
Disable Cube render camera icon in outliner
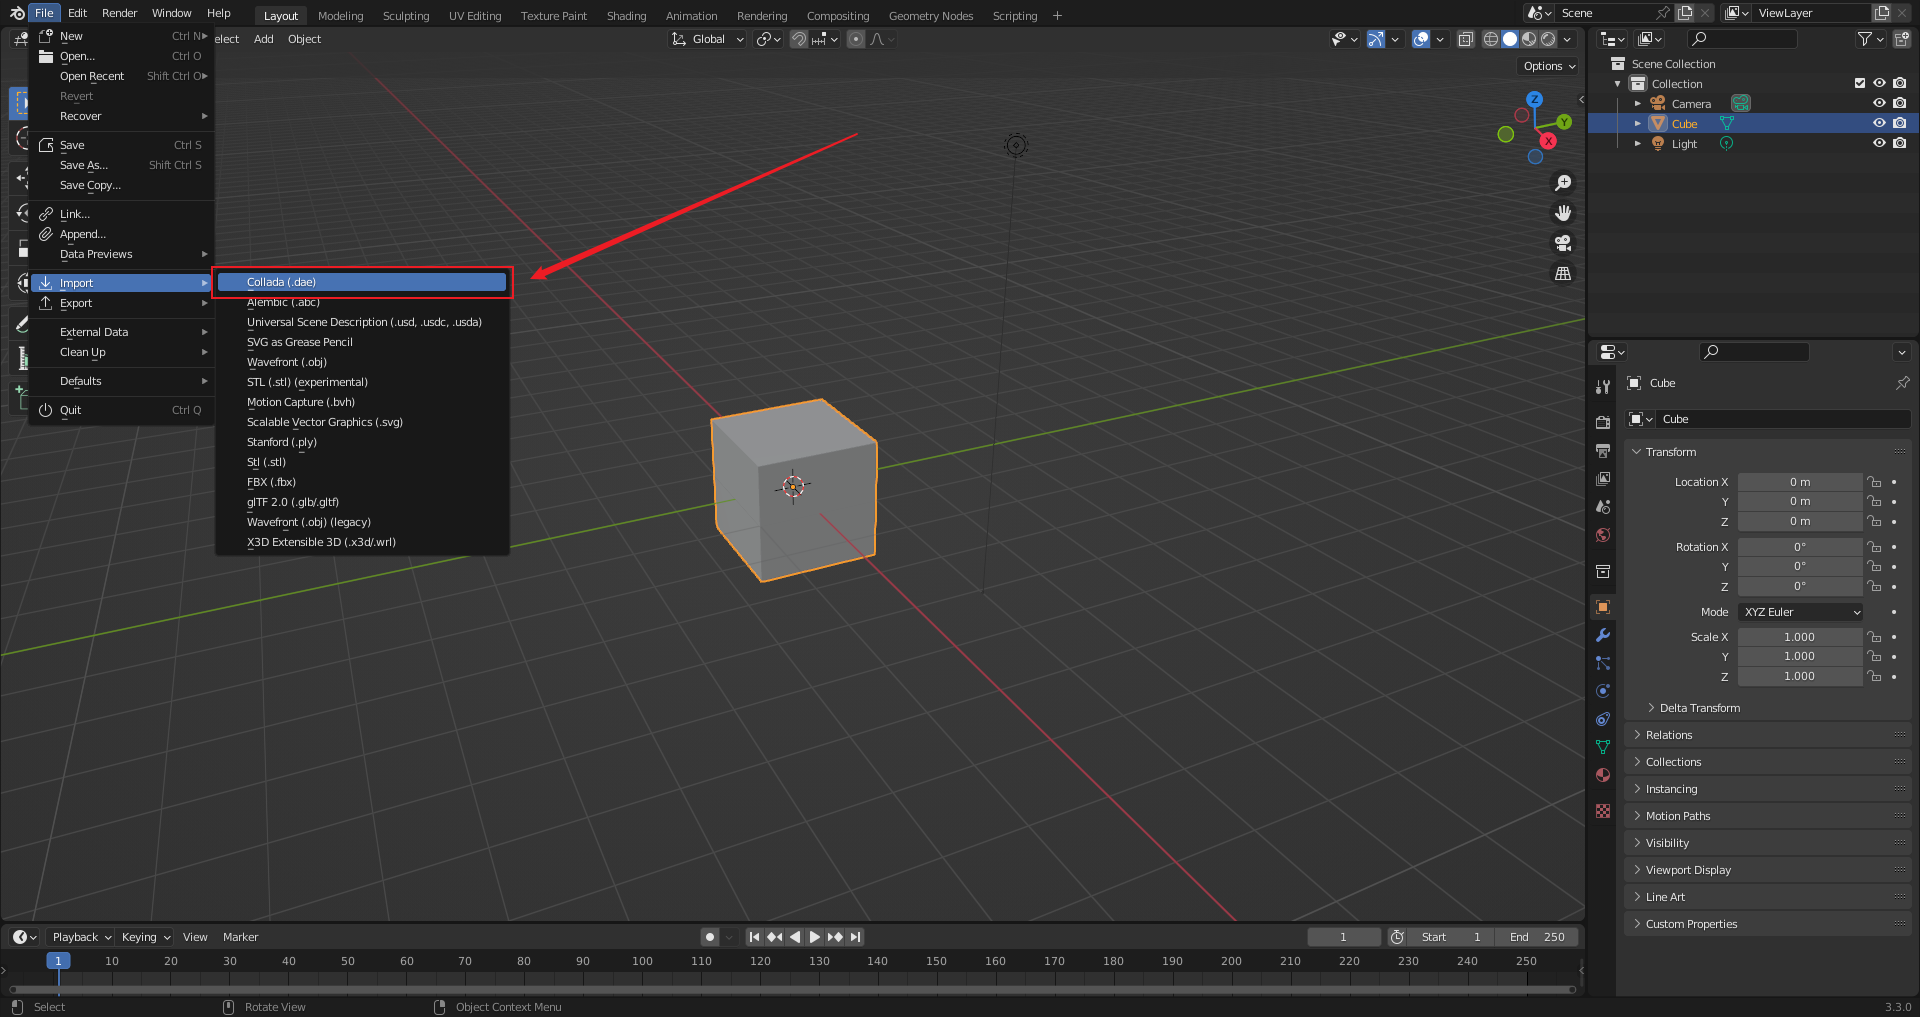[x=1899, y=123]
